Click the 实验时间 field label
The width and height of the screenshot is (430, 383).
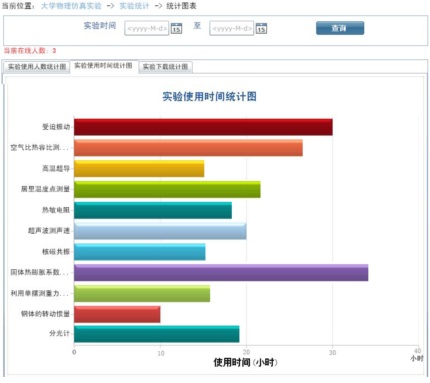point(100,26)
